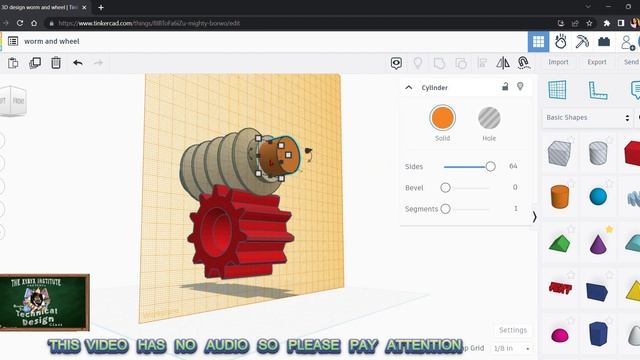
Task: Collapse the shapes panel with arrow
Action: point(534,217)
